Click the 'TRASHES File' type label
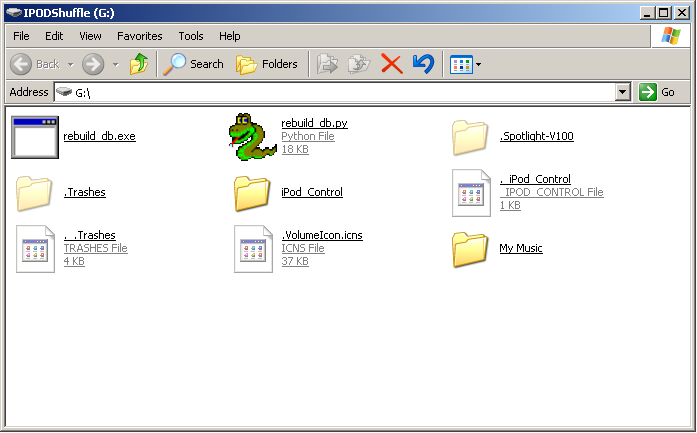This screenshot has height=433, width=697. point(96,248)
